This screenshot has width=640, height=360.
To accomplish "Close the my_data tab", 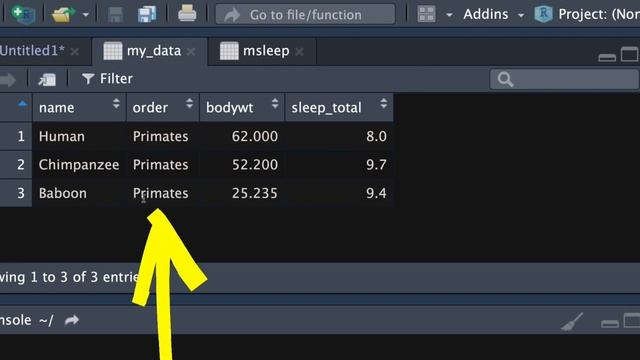I will (191, 52).
